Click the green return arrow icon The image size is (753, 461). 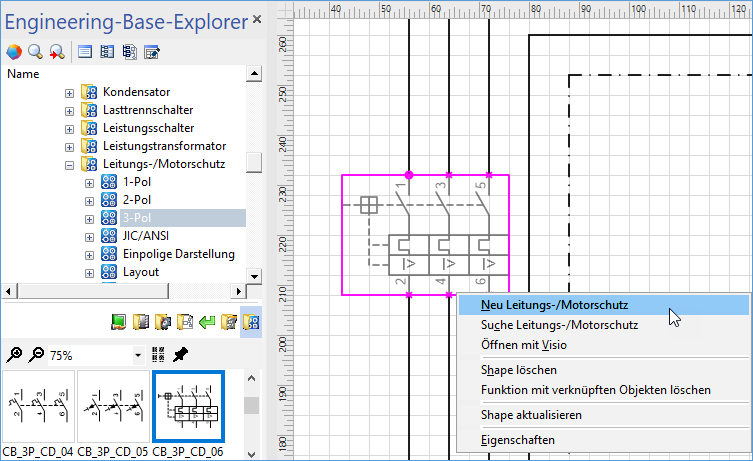(207, 322)
